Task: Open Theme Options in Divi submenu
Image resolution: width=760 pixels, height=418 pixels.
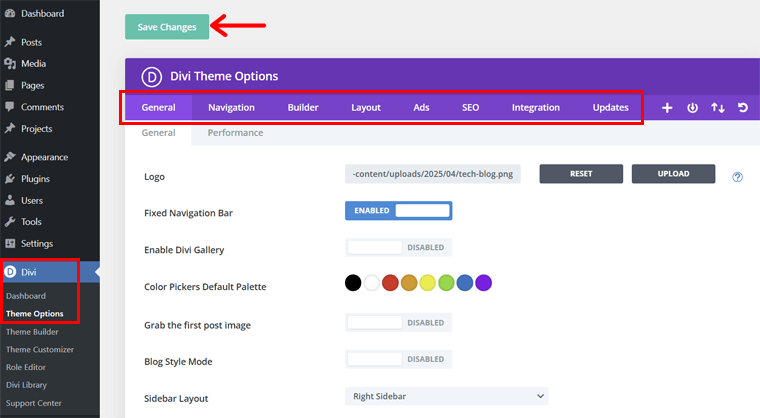Action: (34, 314)
